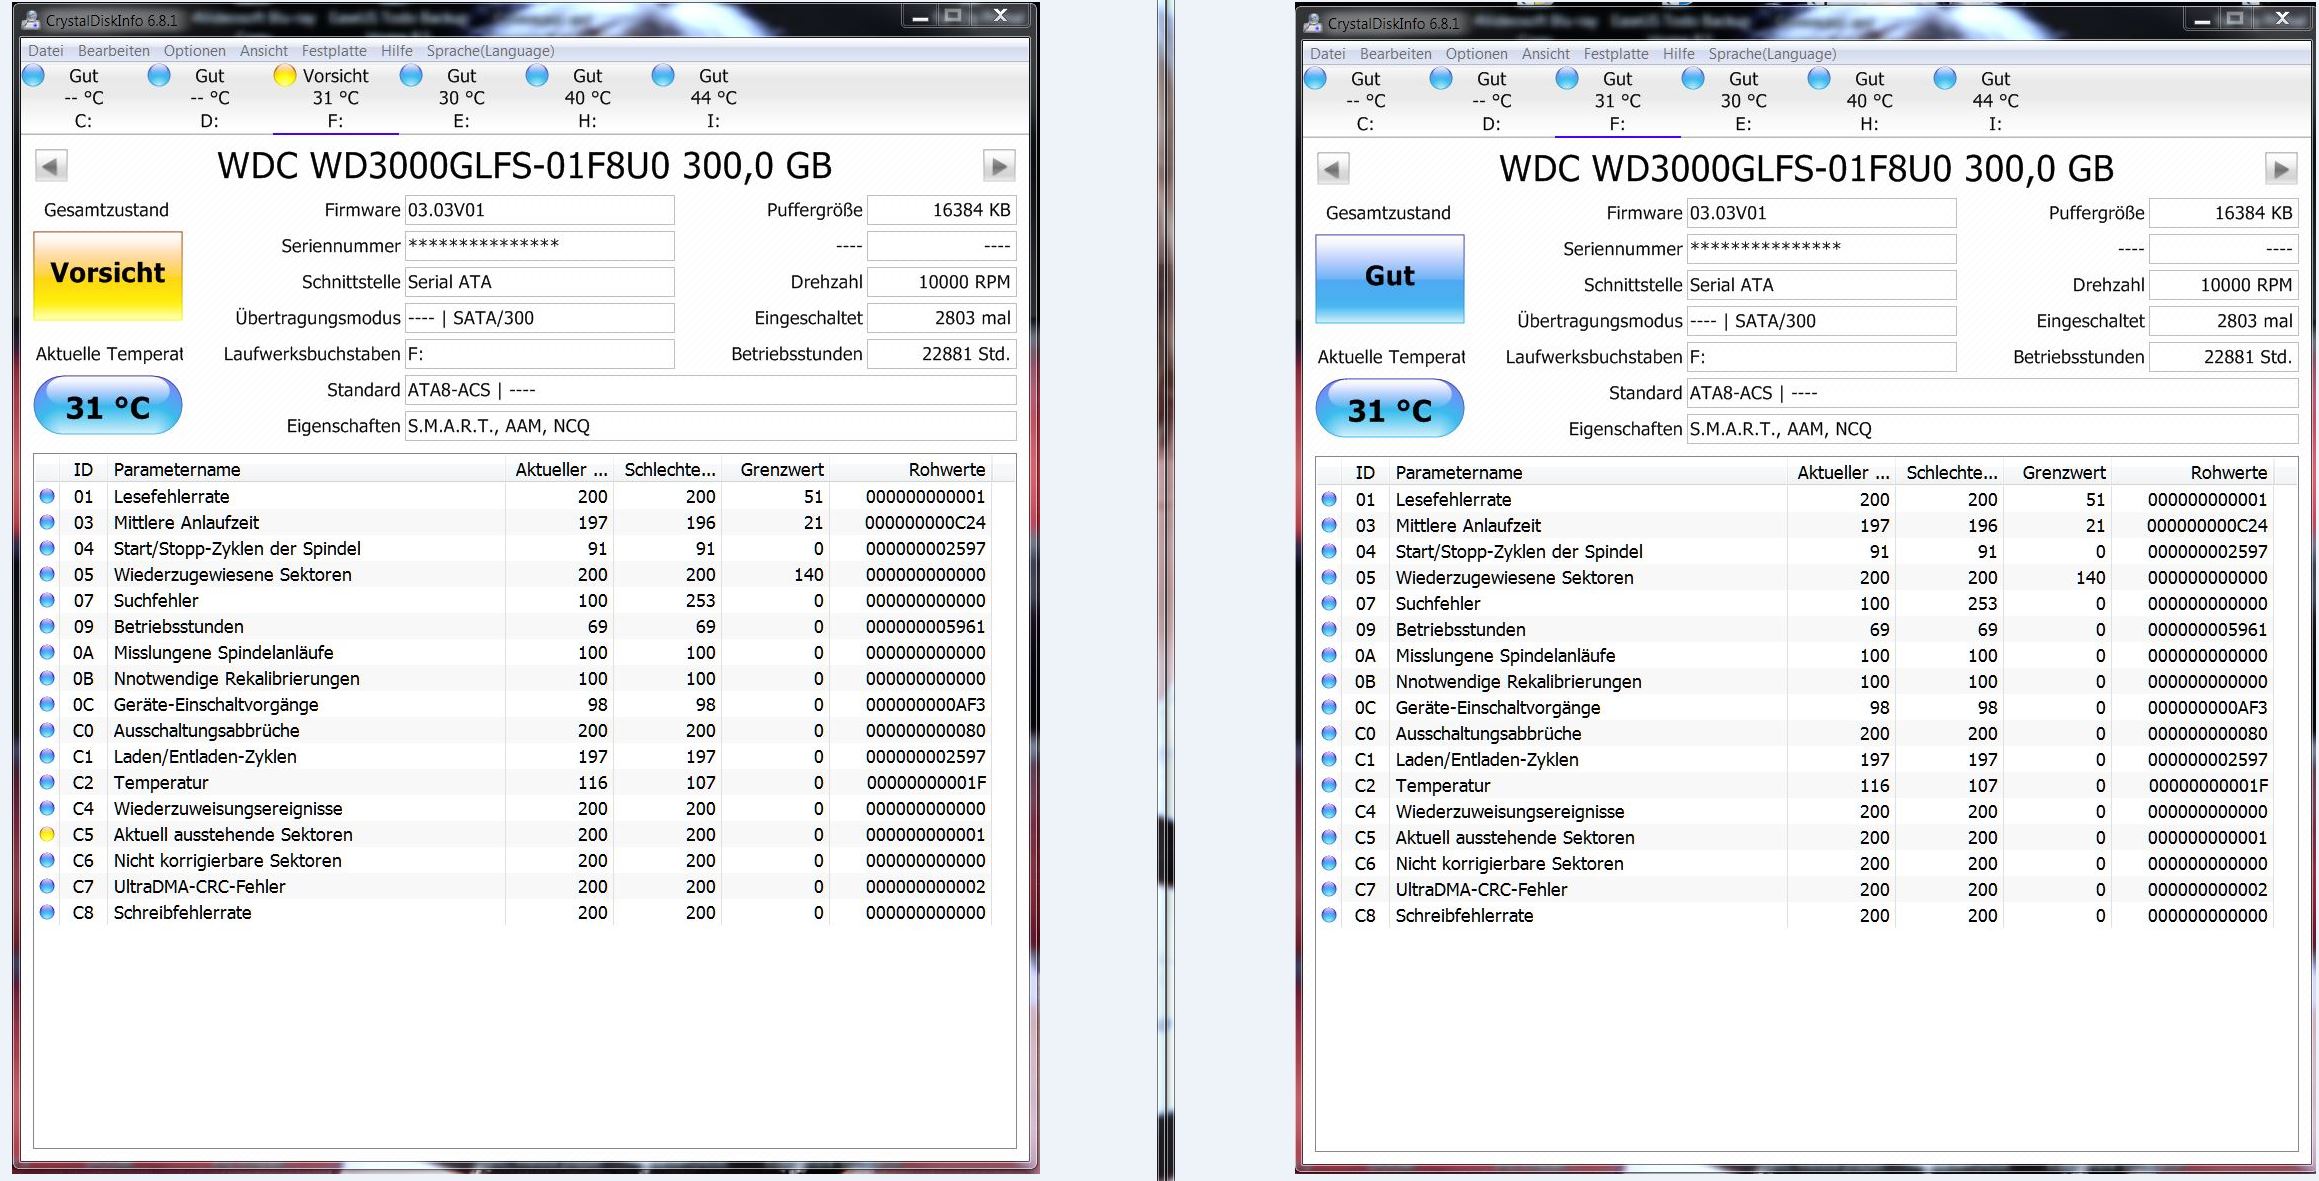Open Optionen menu in left window
The width and height of the screenshot is (2319, 1181).
[194, 51]
